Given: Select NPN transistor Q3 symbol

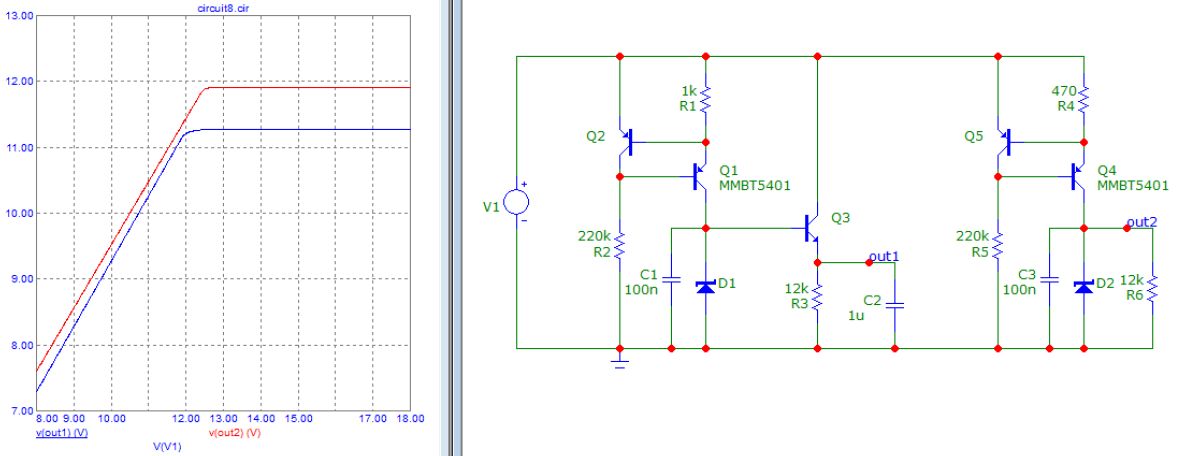Looking at the screenshot, I should click(x=812, y=229).
